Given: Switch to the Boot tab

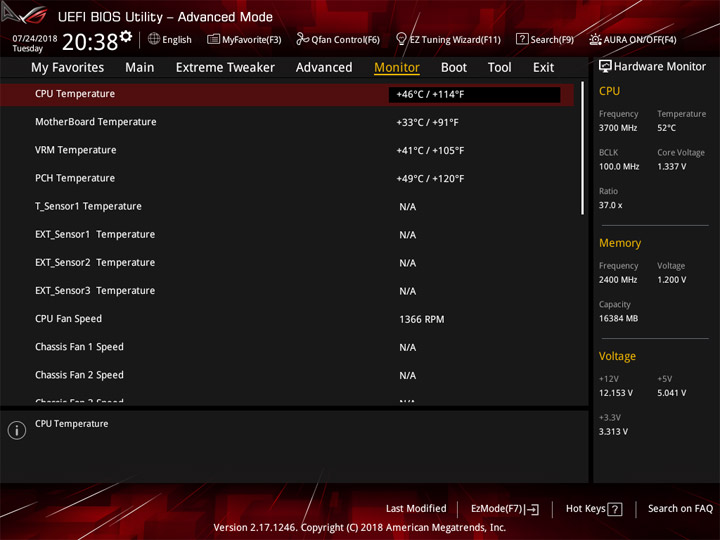Looking at the screenshot, I should pos(454,68).
